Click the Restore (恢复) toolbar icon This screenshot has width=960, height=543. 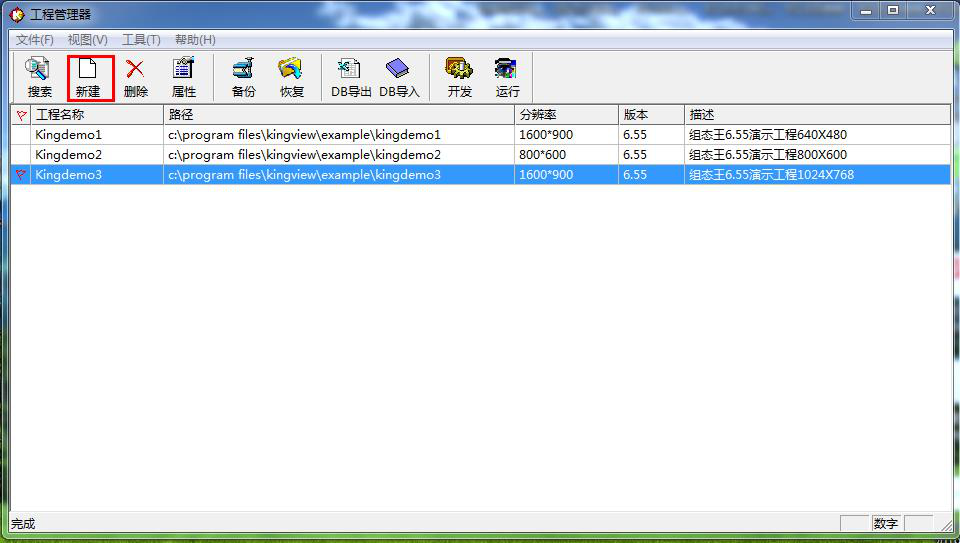291,77
